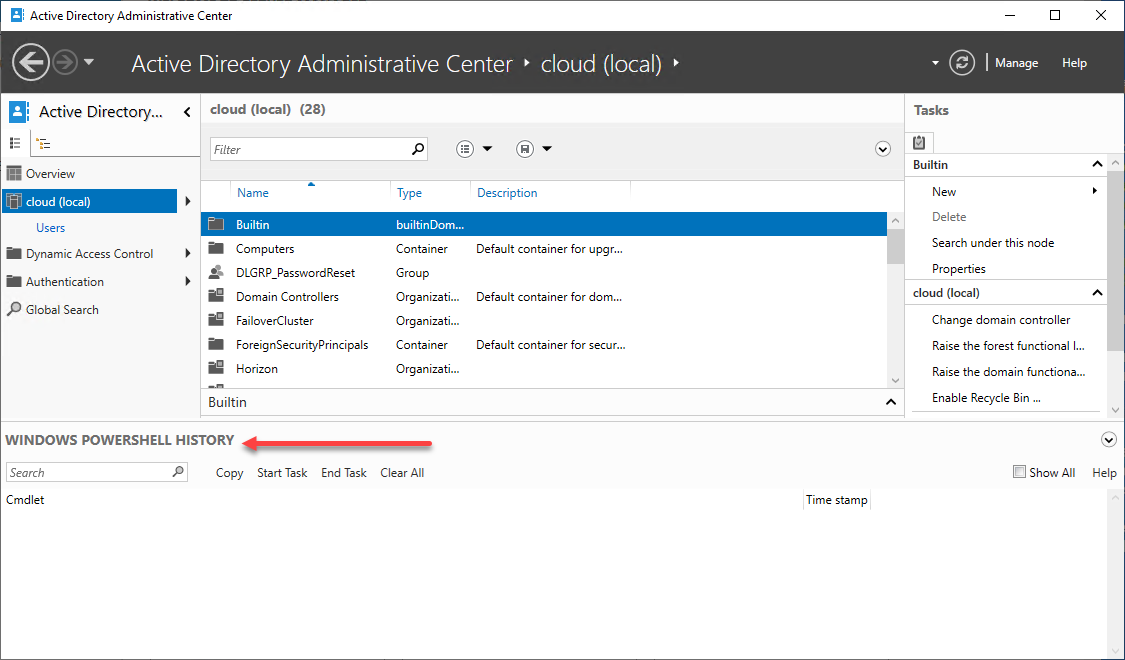The width and height of the screenshot is (1125, 660).
Task: Click Start Task button
Action: [x=282, y=473]
